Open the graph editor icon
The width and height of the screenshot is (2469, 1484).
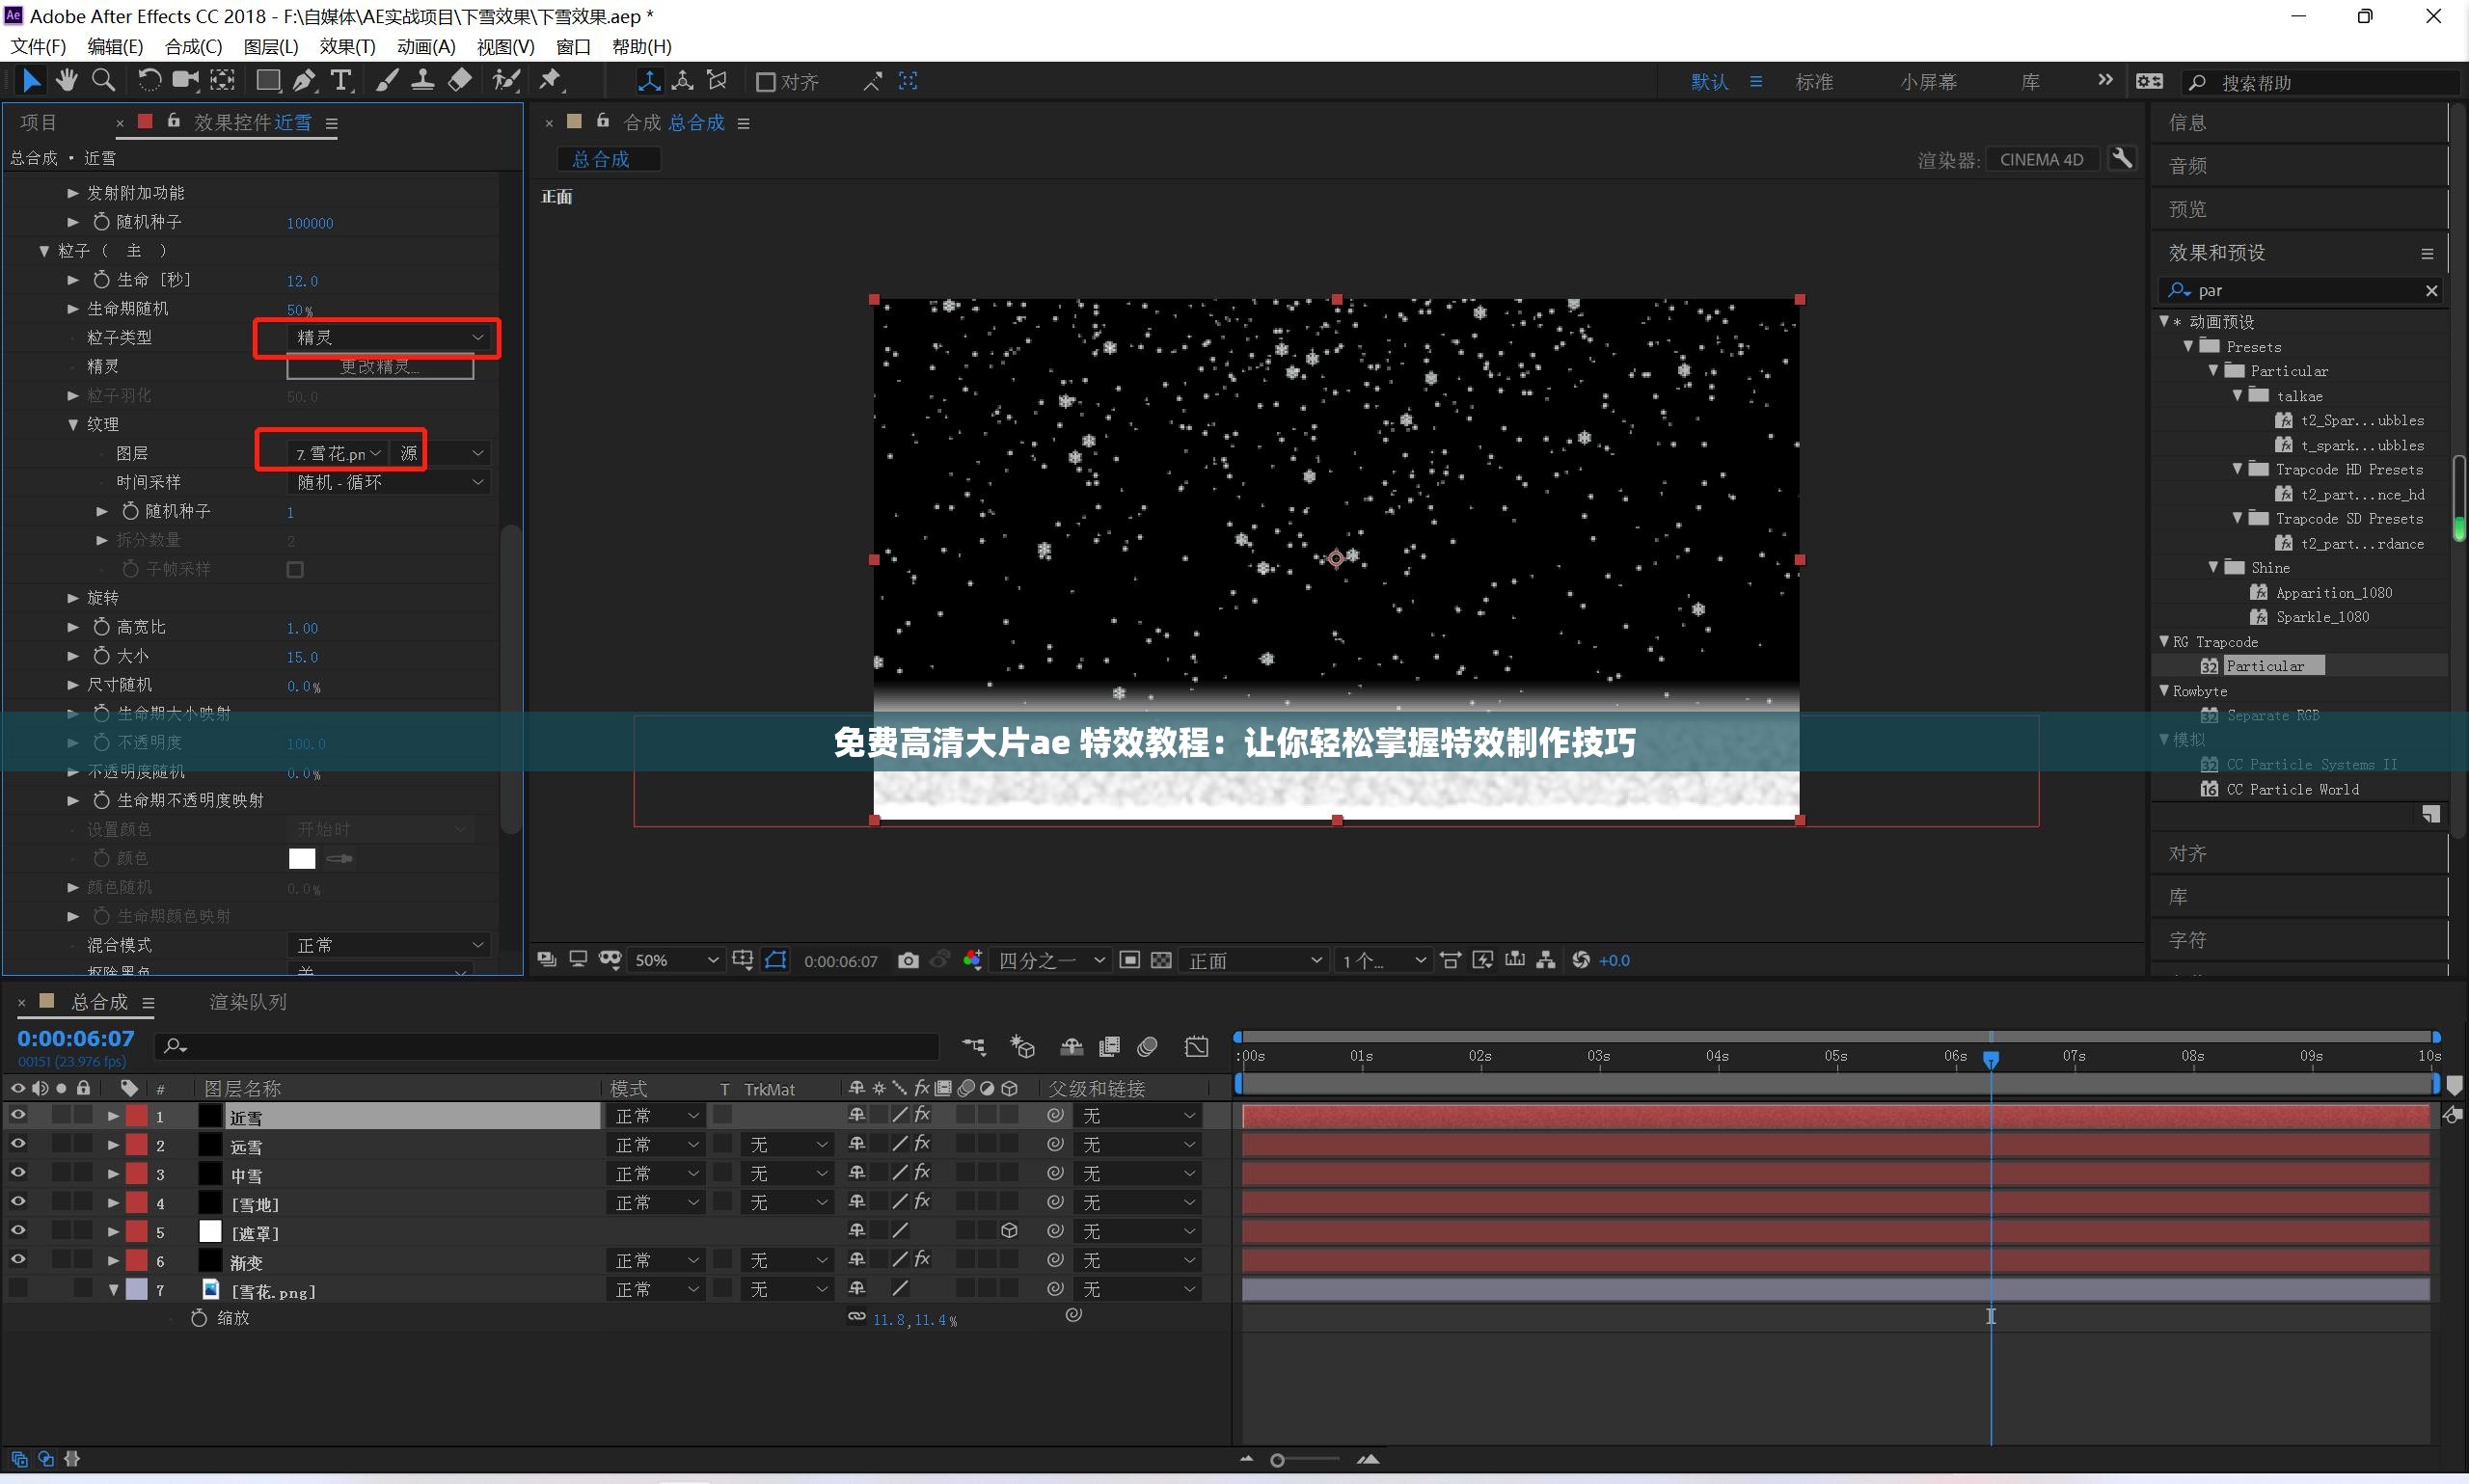(1197, 1047)
